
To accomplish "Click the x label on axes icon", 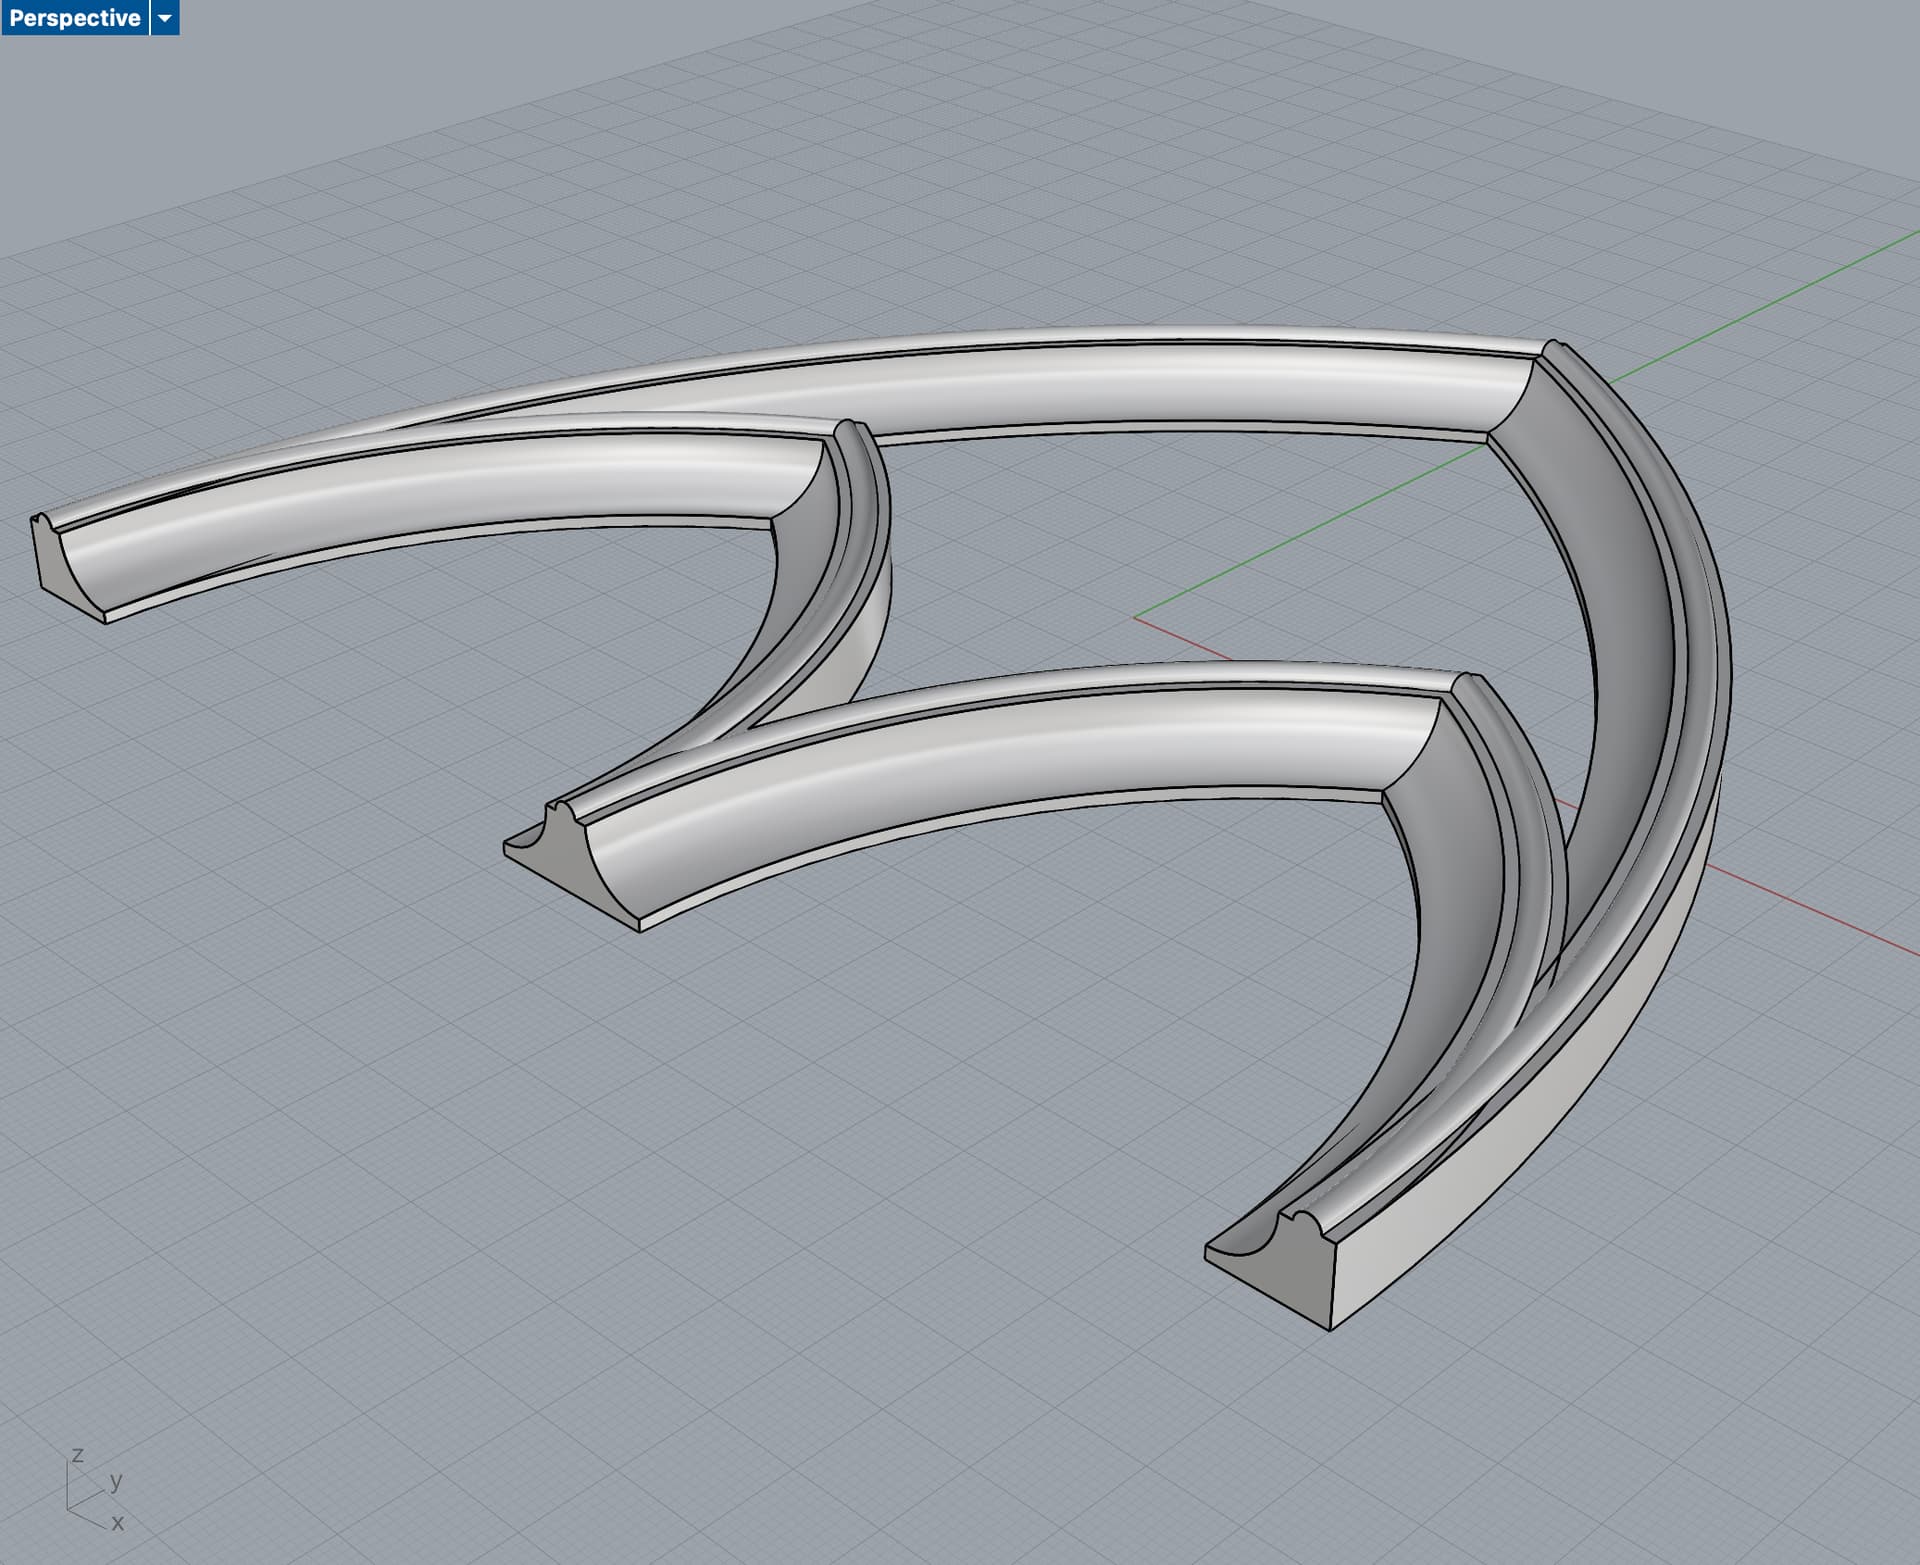I will click(118, 1523).
